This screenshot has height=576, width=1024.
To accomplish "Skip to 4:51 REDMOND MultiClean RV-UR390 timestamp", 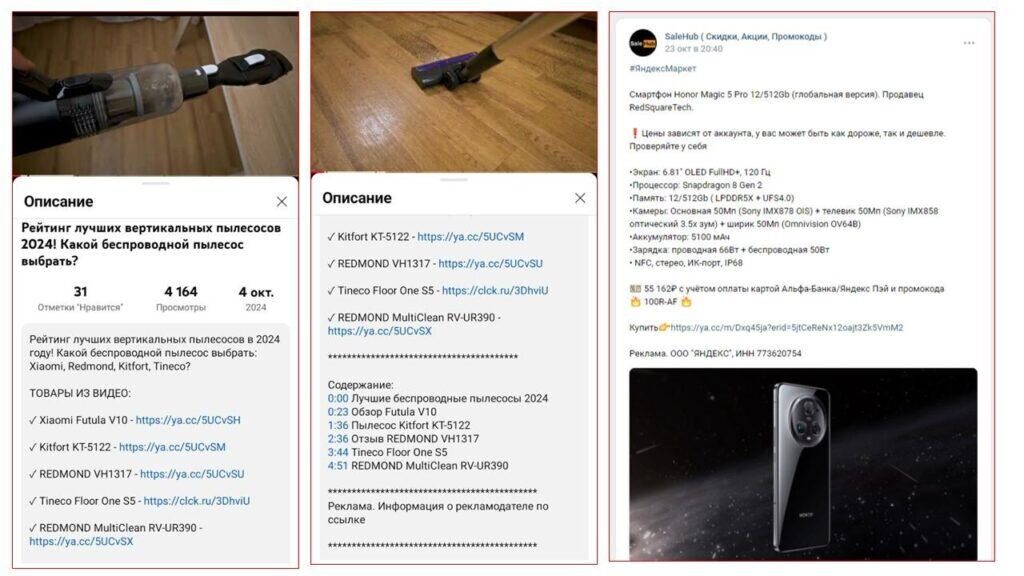I will [x=338, y=466].
